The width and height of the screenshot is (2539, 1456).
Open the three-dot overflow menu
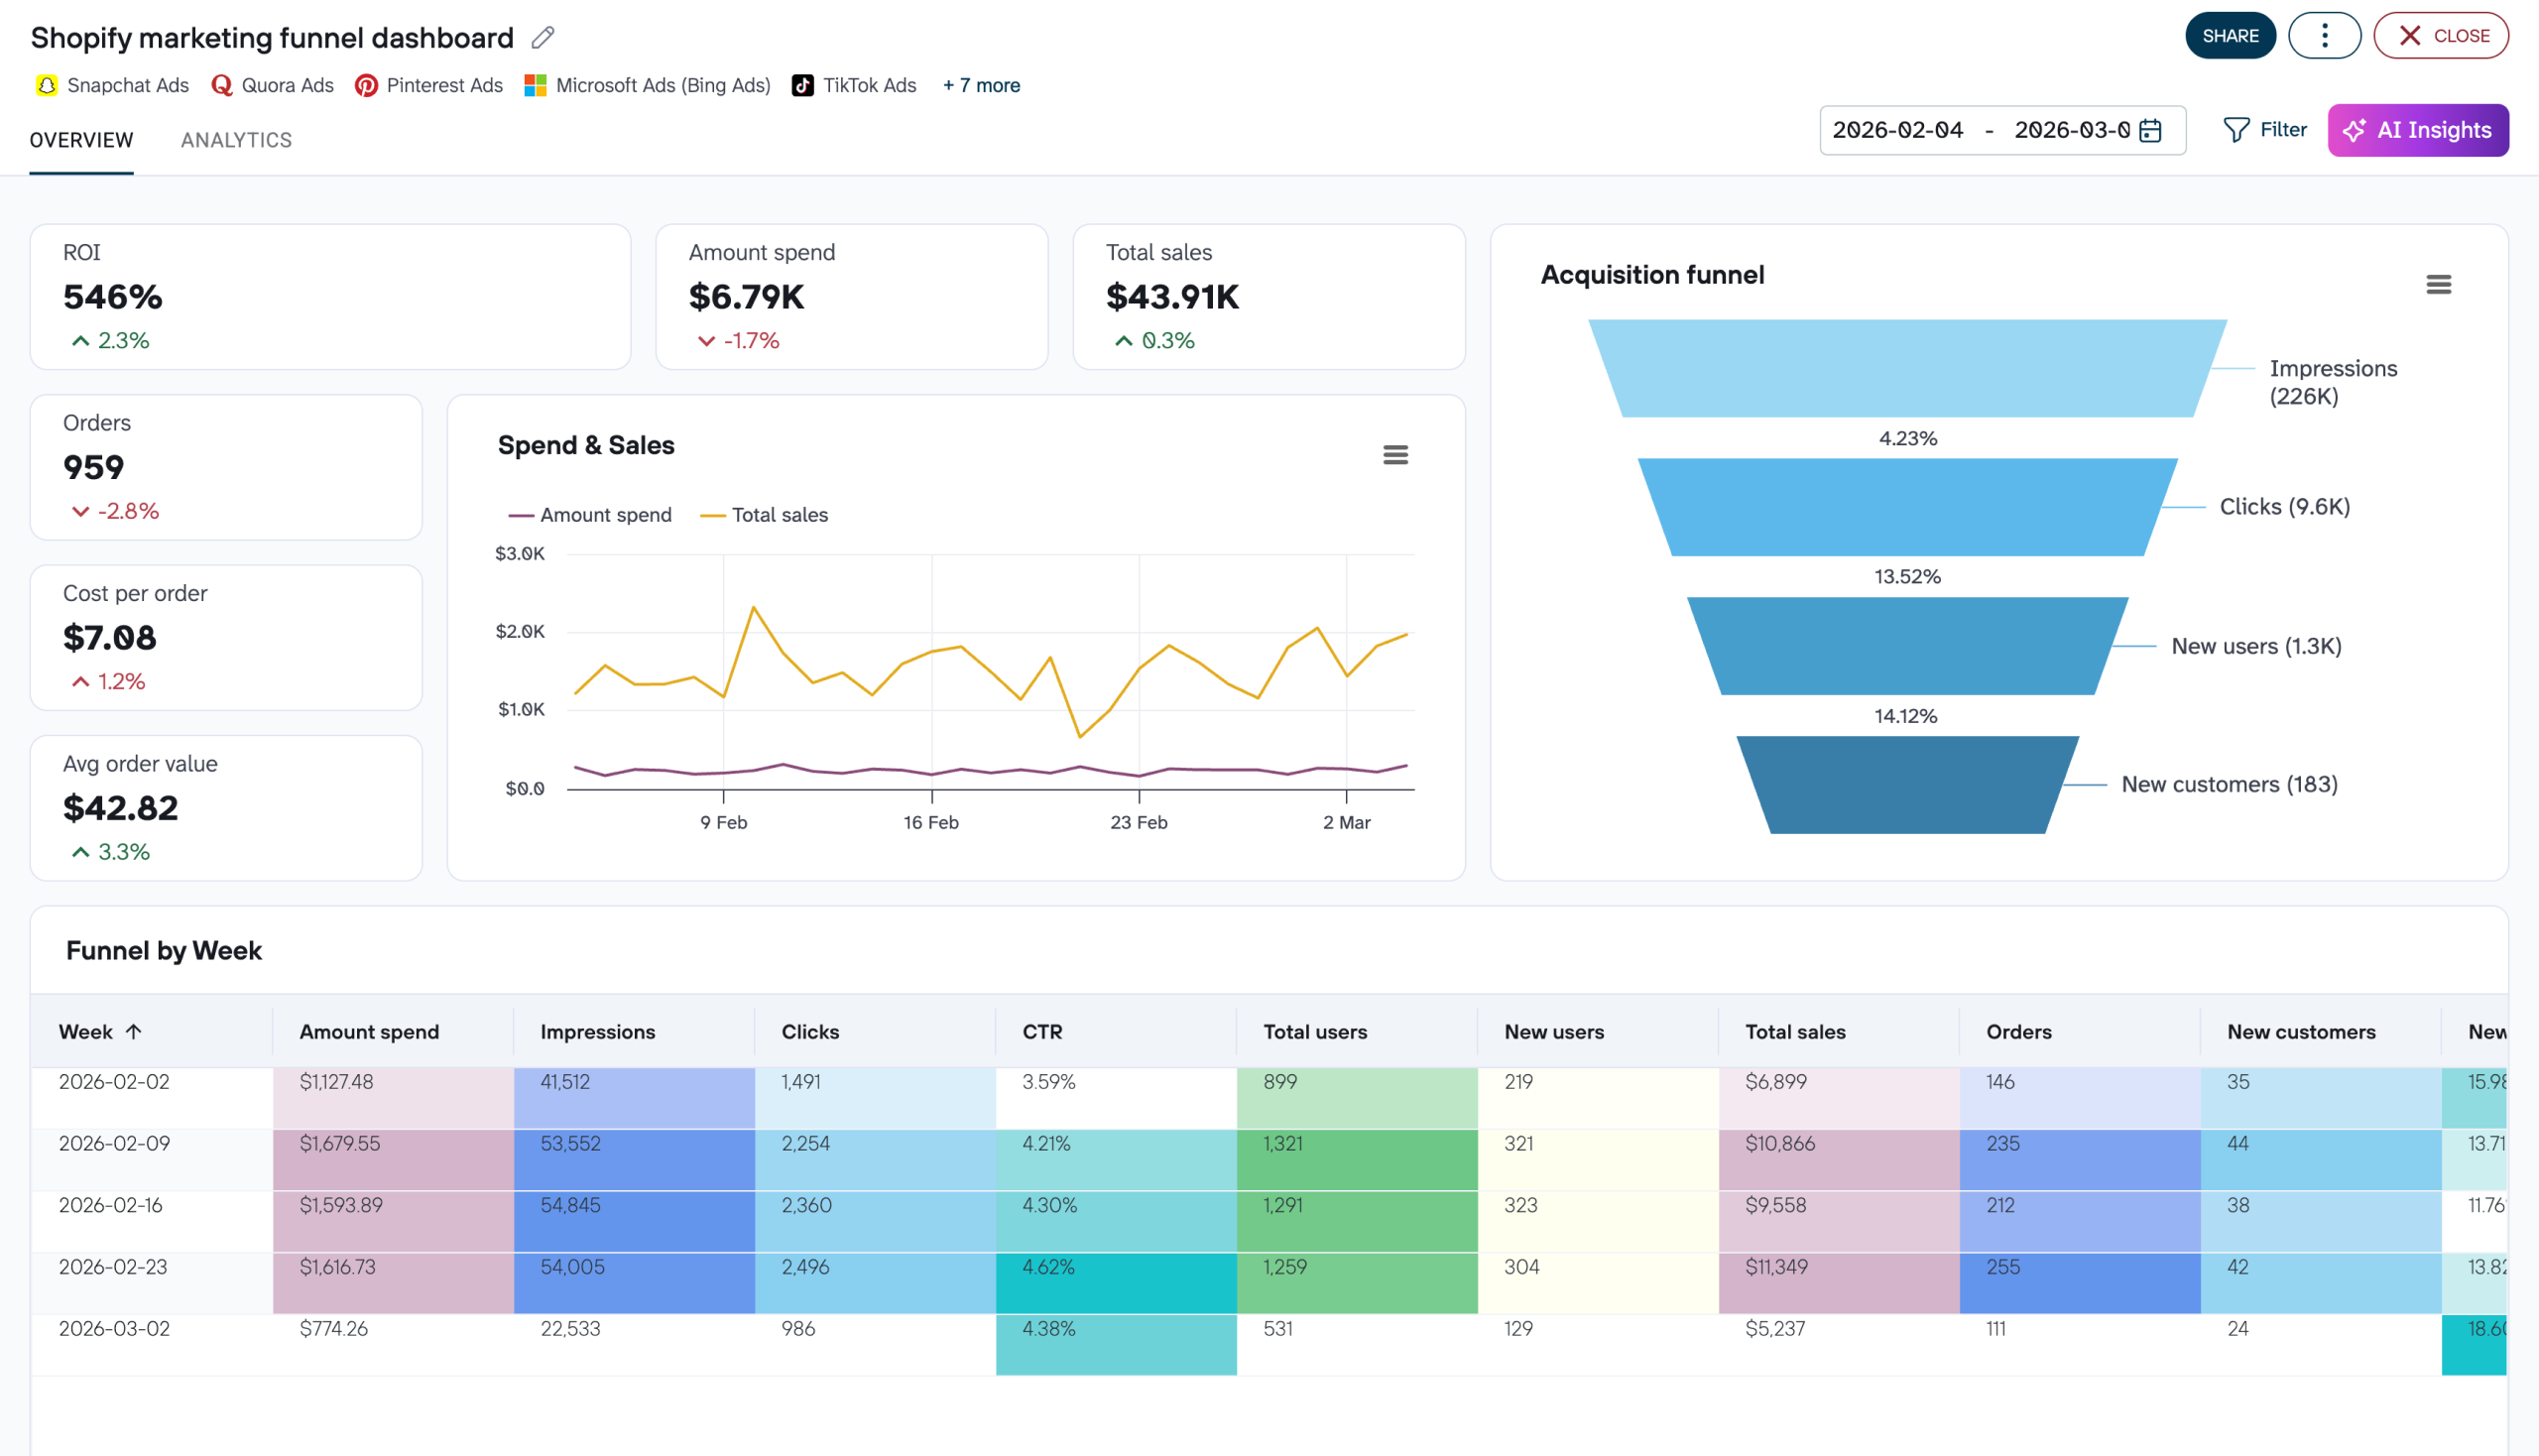[2324, 34]
